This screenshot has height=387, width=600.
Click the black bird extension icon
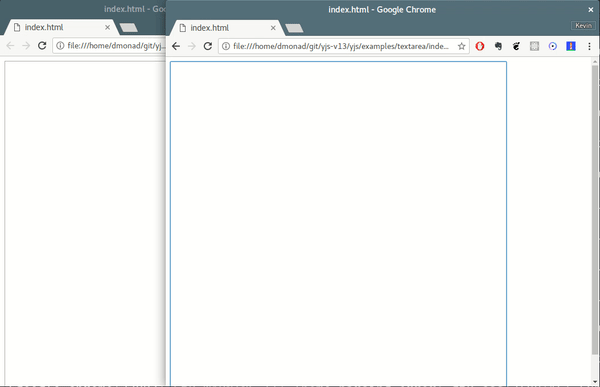516,46
